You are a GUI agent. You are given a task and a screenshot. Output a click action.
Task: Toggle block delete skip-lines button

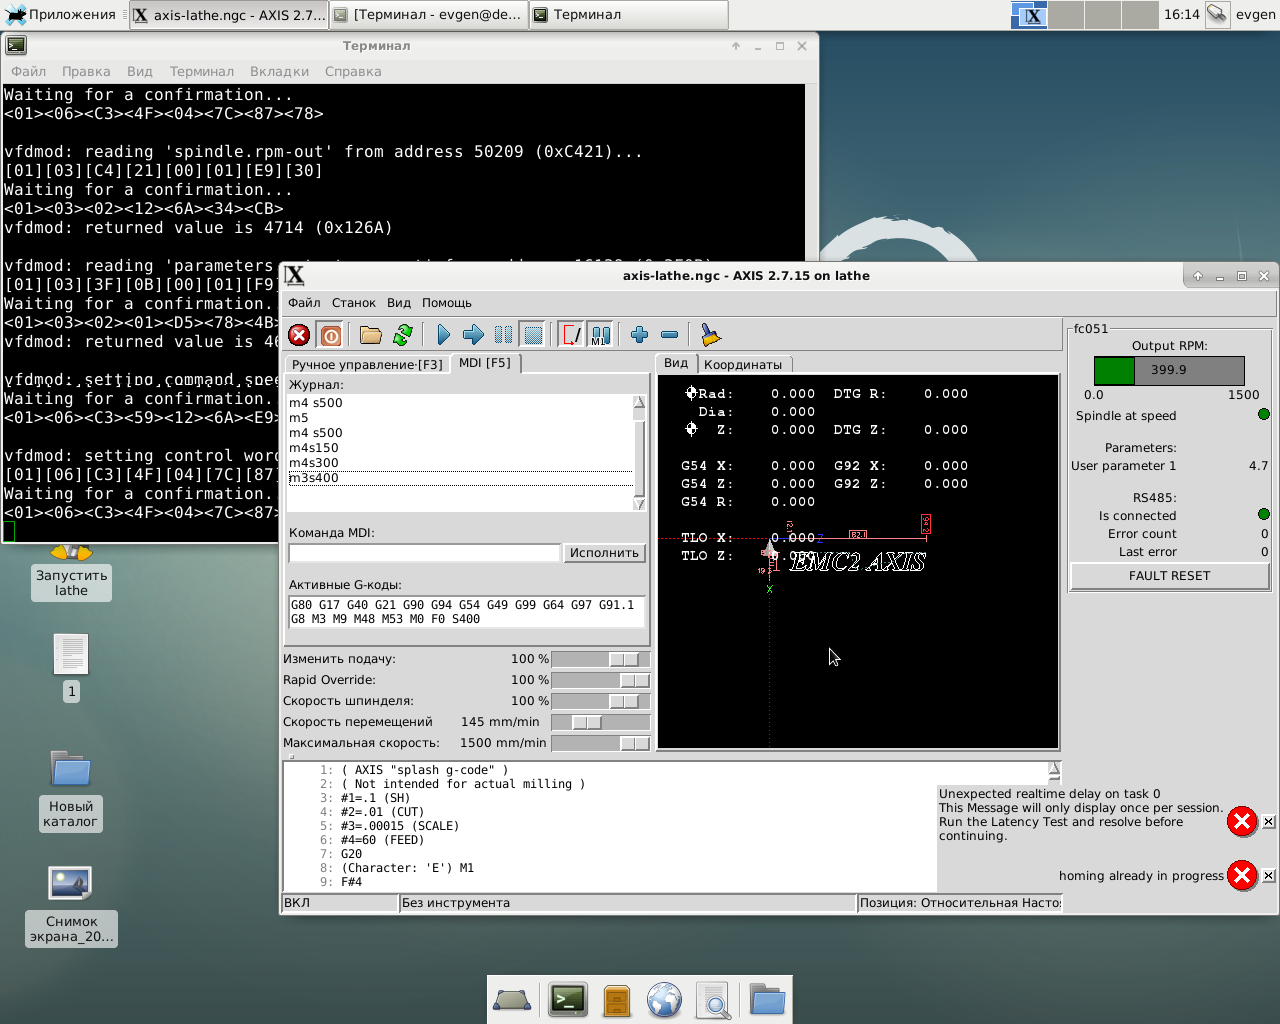[x=571, y=335]
